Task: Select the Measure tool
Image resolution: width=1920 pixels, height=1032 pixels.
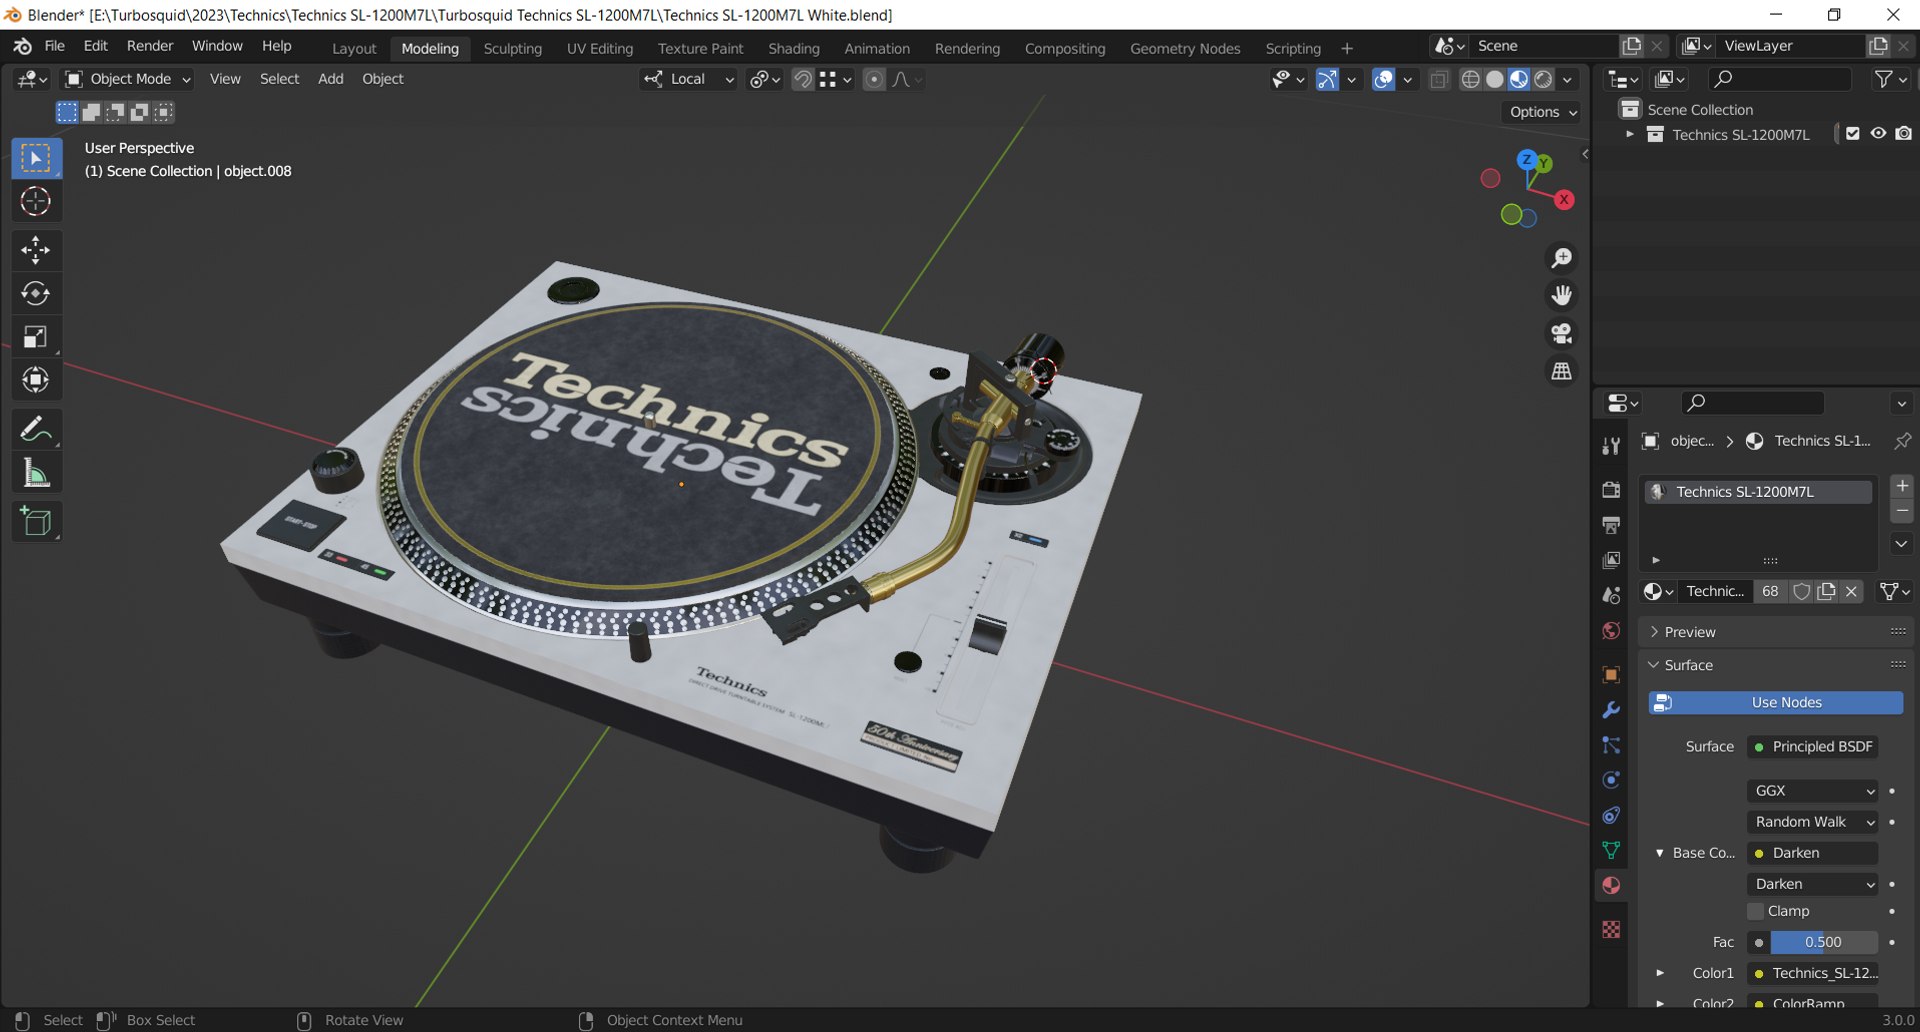Action: [x=36, y=473]
